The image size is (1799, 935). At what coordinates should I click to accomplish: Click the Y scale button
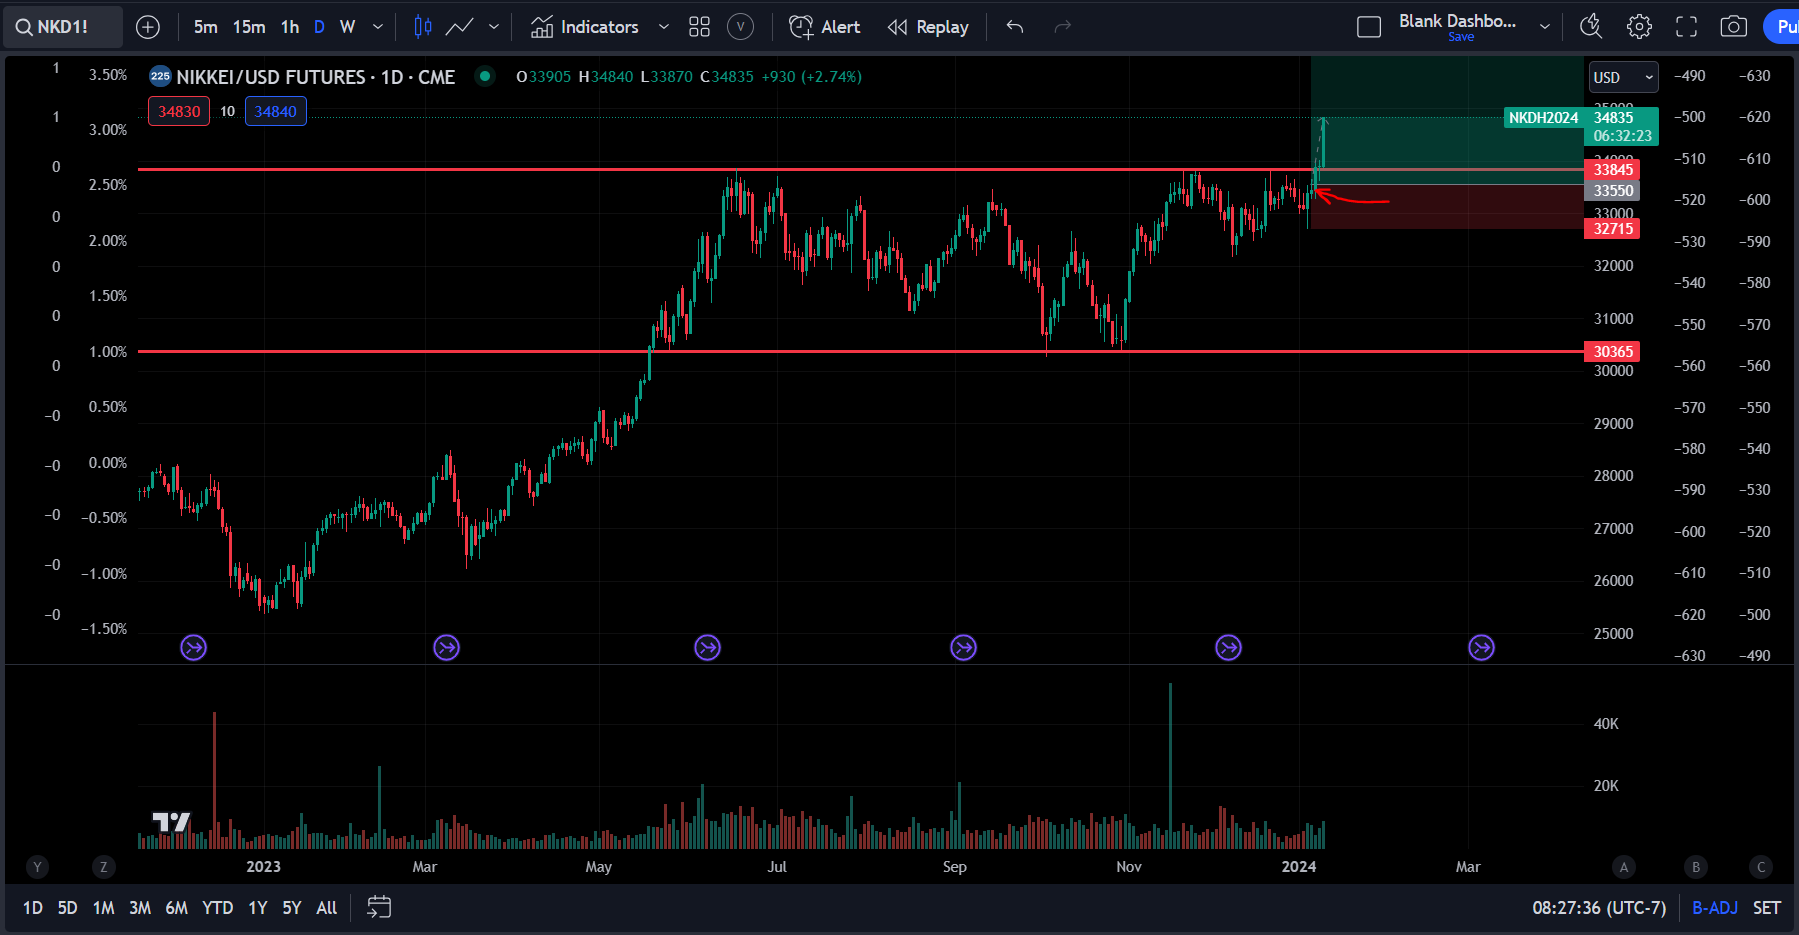point(37,867)
